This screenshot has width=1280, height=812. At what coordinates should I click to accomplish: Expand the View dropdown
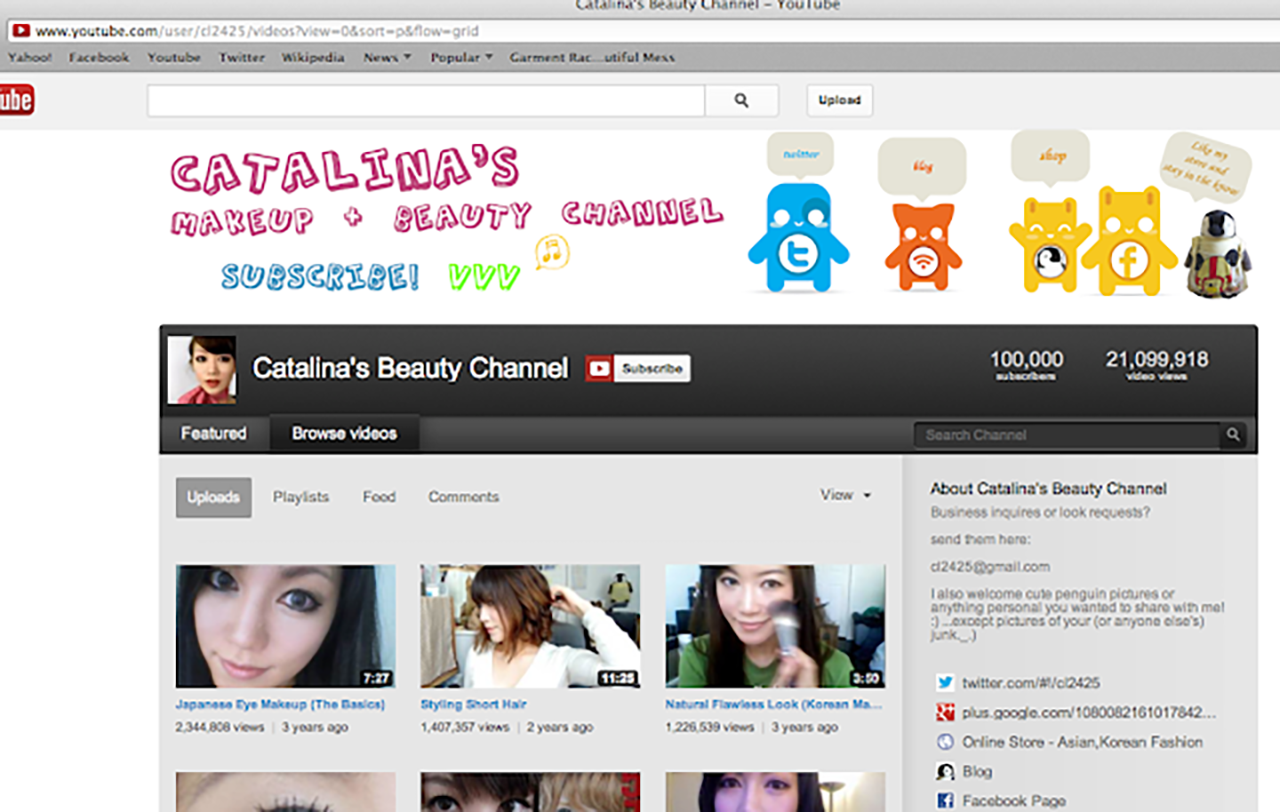pyautogui.click(x=846, y=495)
